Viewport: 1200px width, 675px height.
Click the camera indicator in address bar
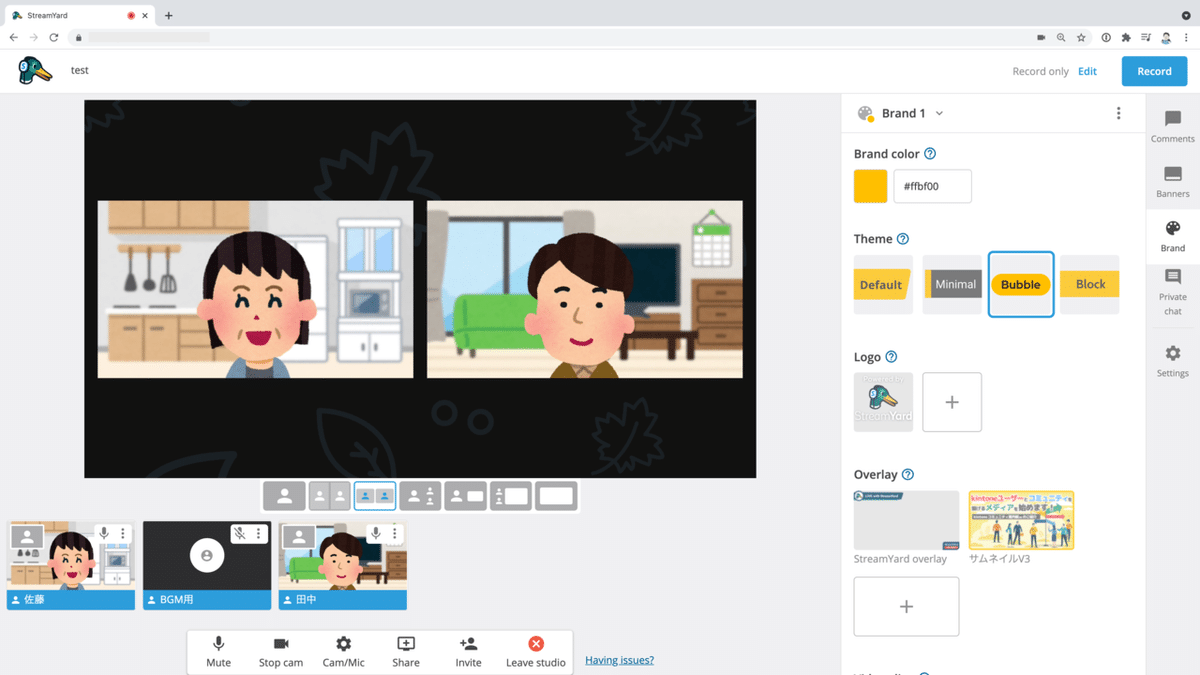click(x=1041, y=38)
